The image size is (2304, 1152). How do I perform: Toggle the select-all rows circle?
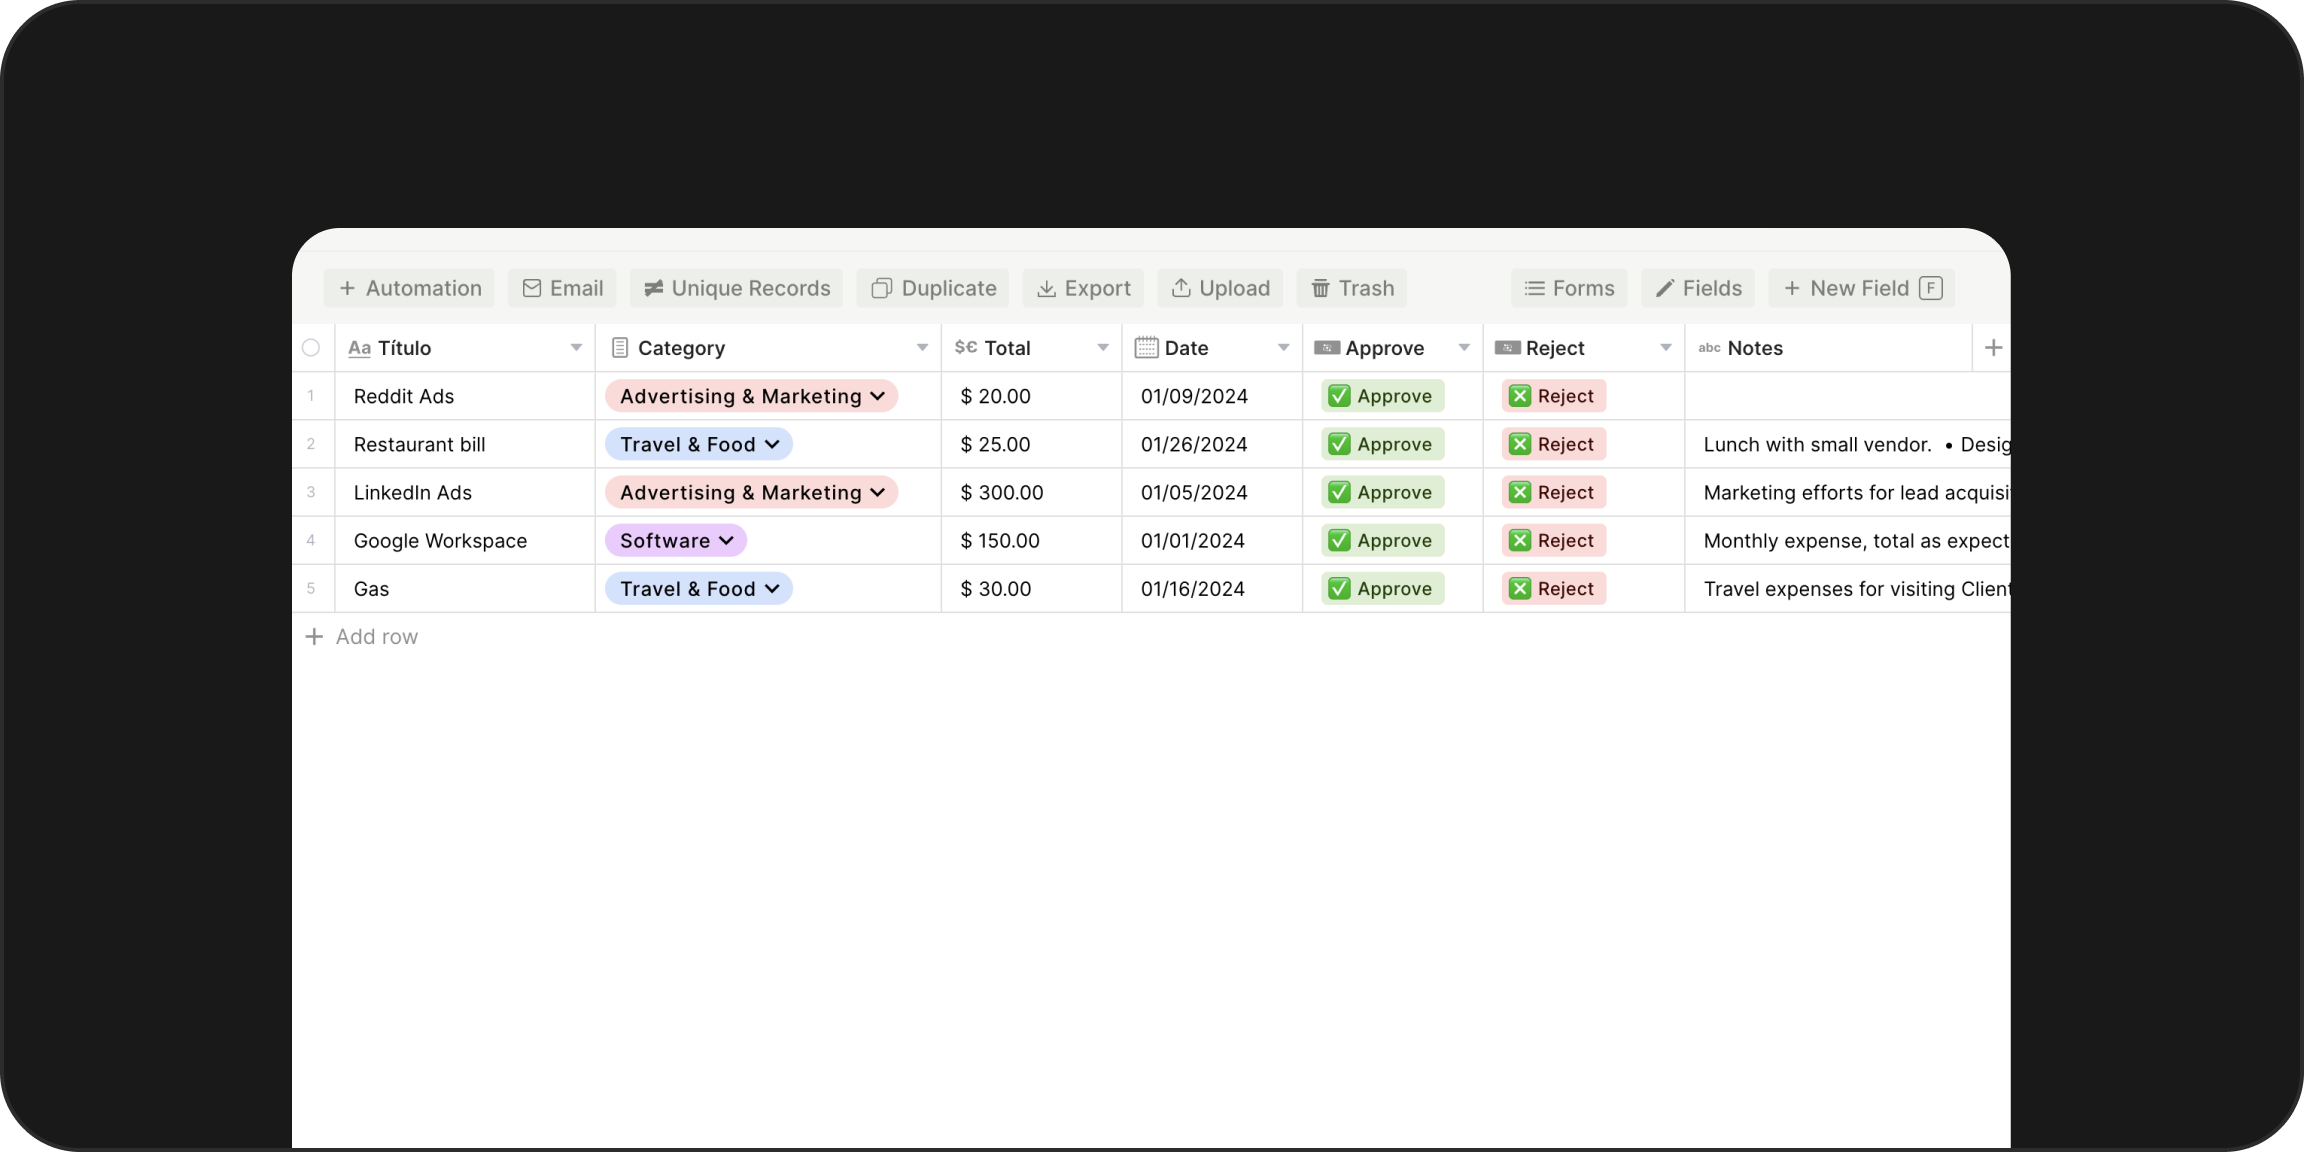pyautogui.click(x=311, y=348)
